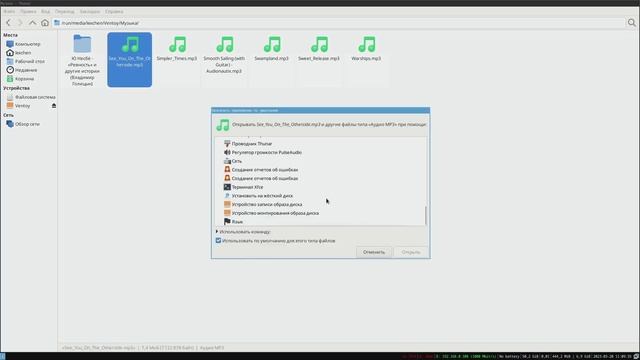Open the Справка menu
The image size is (640, 360).
point(114,11)
